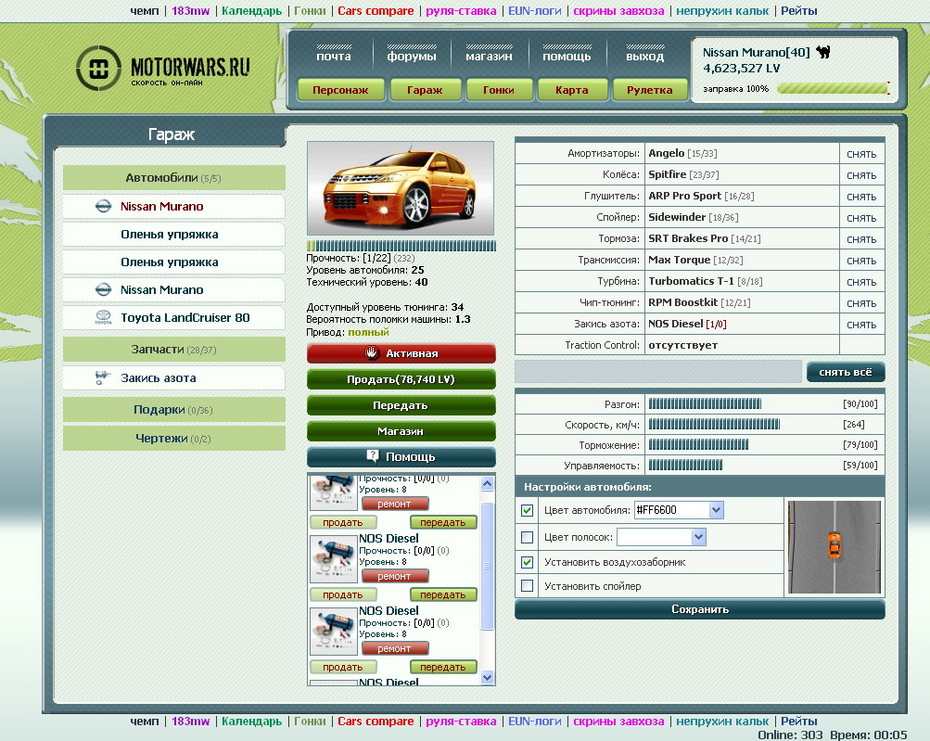930x741 pixels.
Task: Tick the Цвет автомобиля checkbox
Action: pos(527,510)
